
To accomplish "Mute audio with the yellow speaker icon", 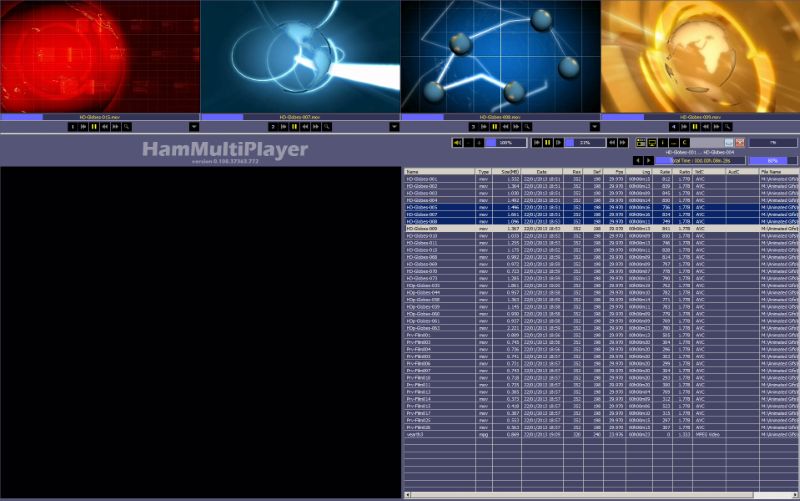I will [457, 143].
